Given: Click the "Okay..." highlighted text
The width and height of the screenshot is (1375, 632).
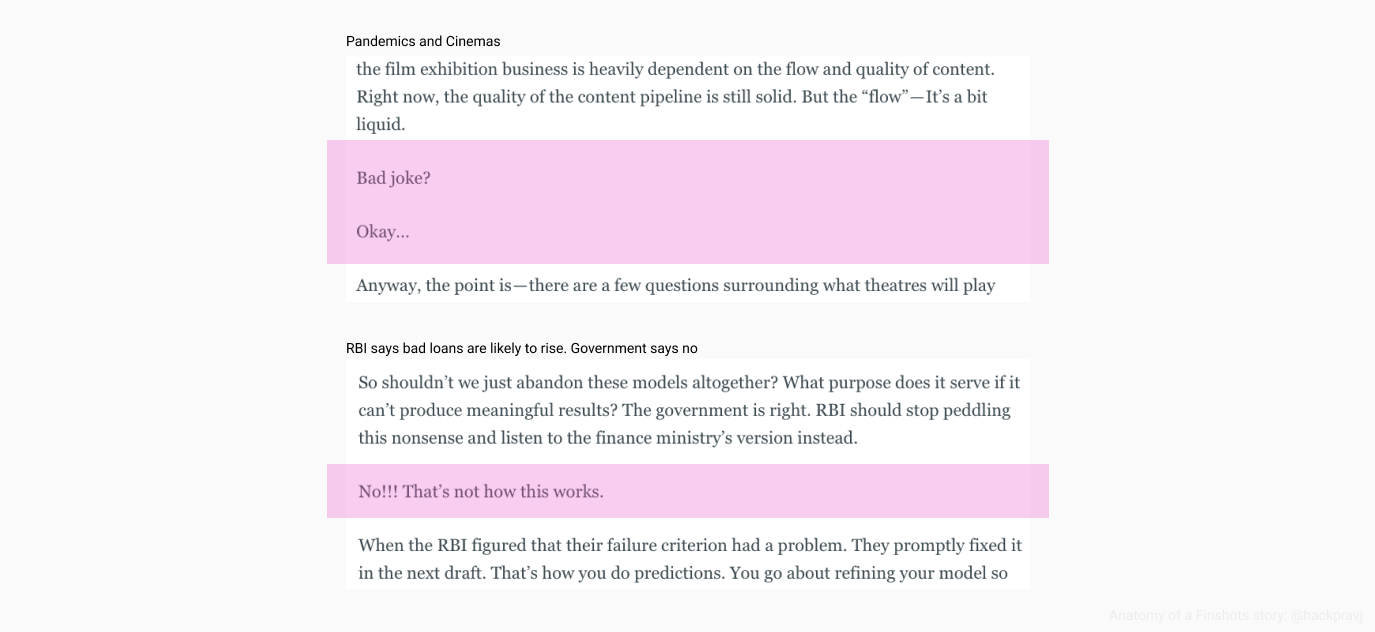Looking at the screenshot, I should [x=383, y=232].
